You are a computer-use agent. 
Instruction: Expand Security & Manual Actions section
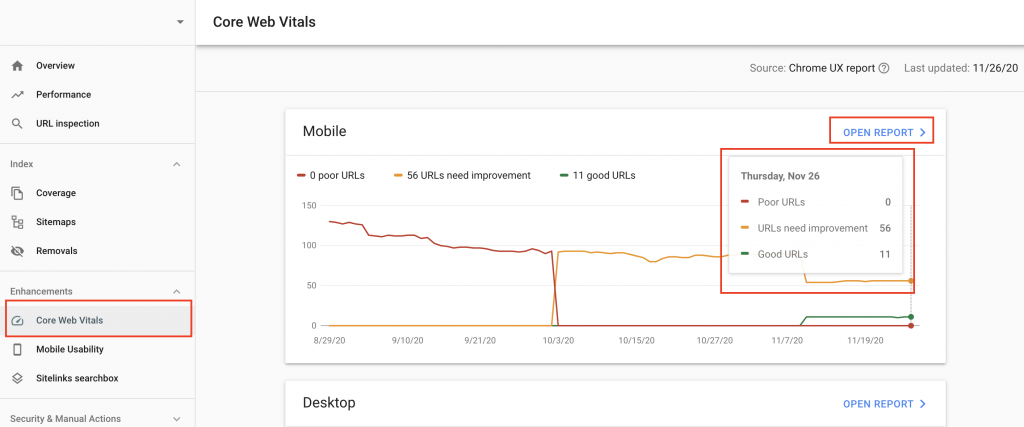(x=176, y=419)
